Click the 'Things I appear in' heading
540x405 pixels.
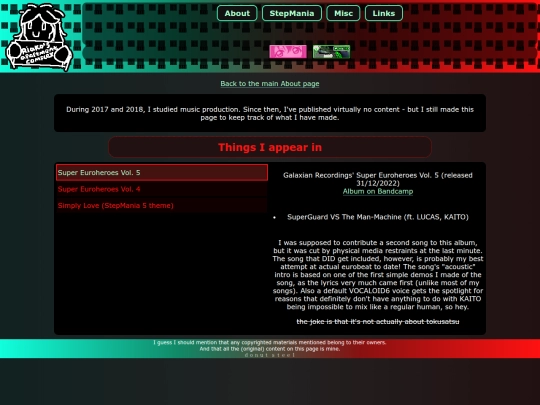270,147
